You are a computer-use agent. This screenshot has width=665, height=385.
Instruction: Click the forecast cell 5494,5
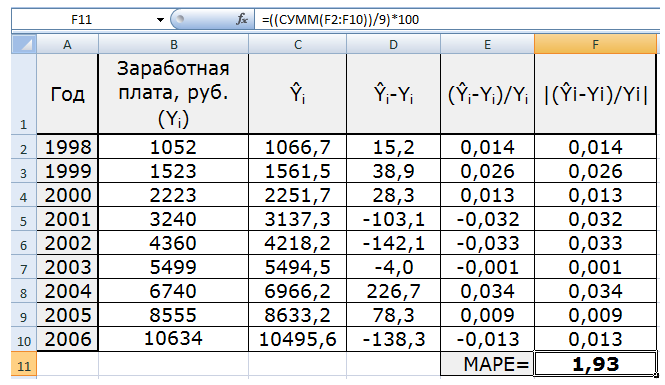coord(298,267)
